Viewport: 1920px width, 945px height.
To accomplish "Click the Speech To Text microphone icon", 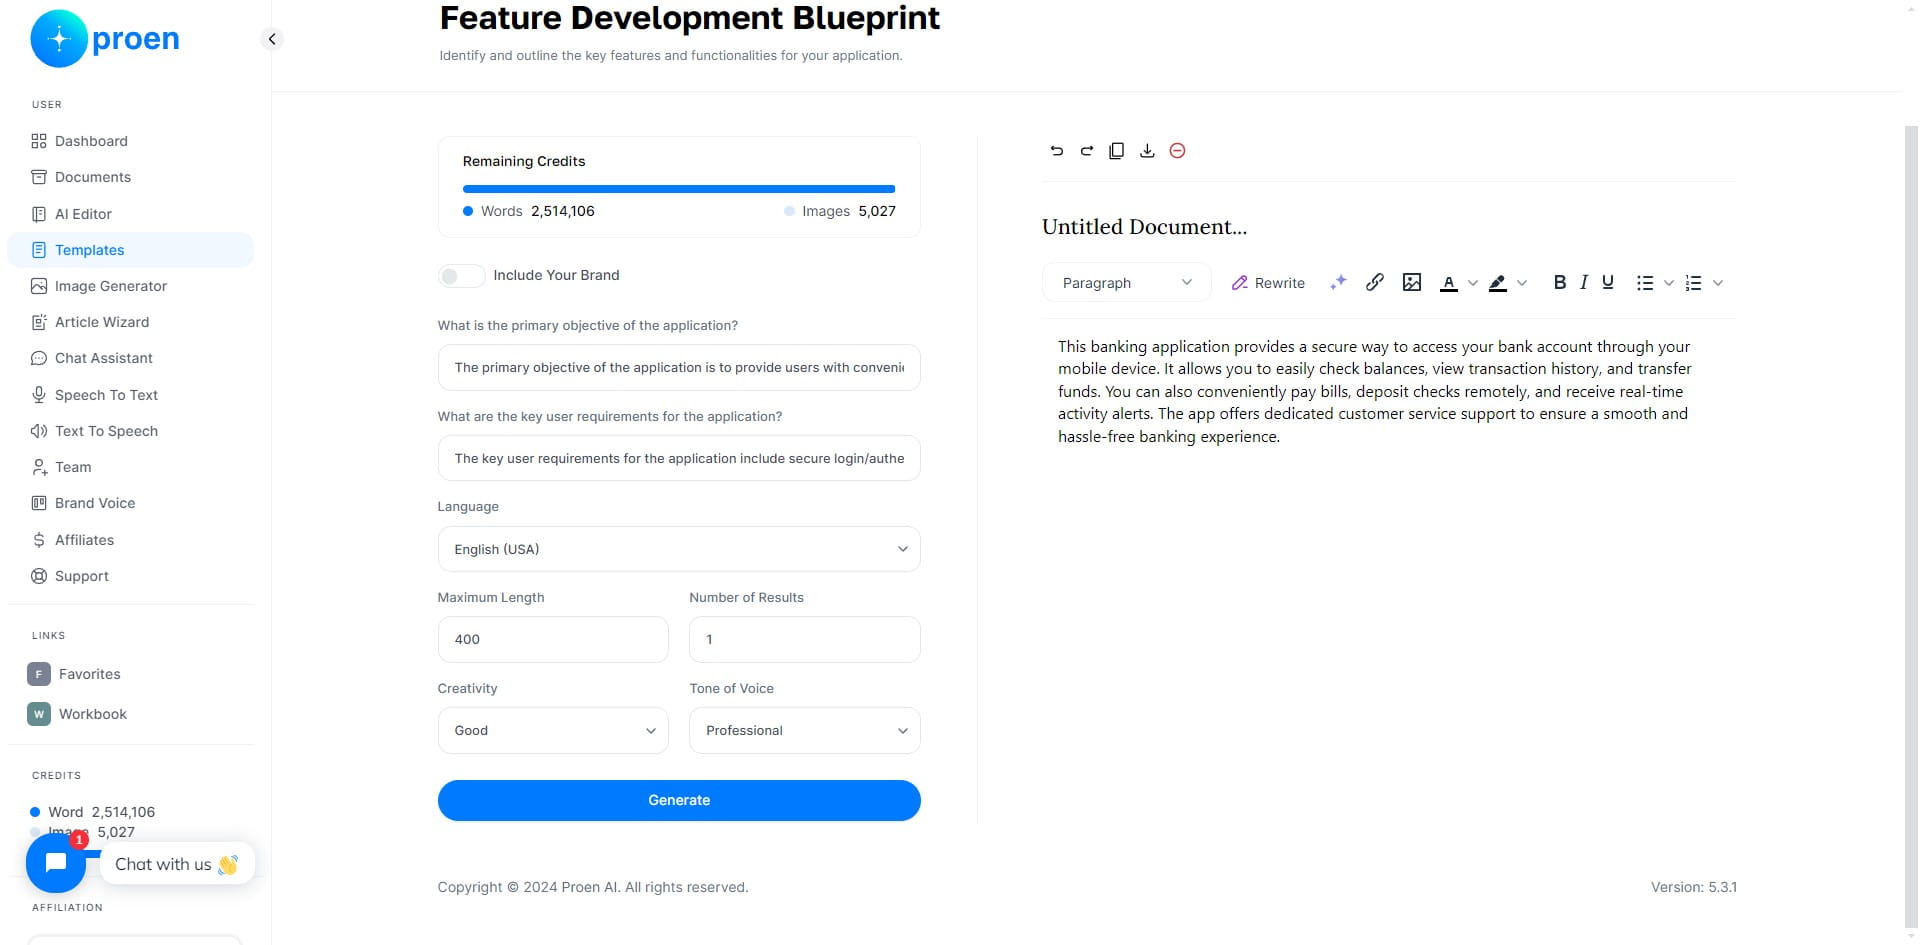I will 39,395.
